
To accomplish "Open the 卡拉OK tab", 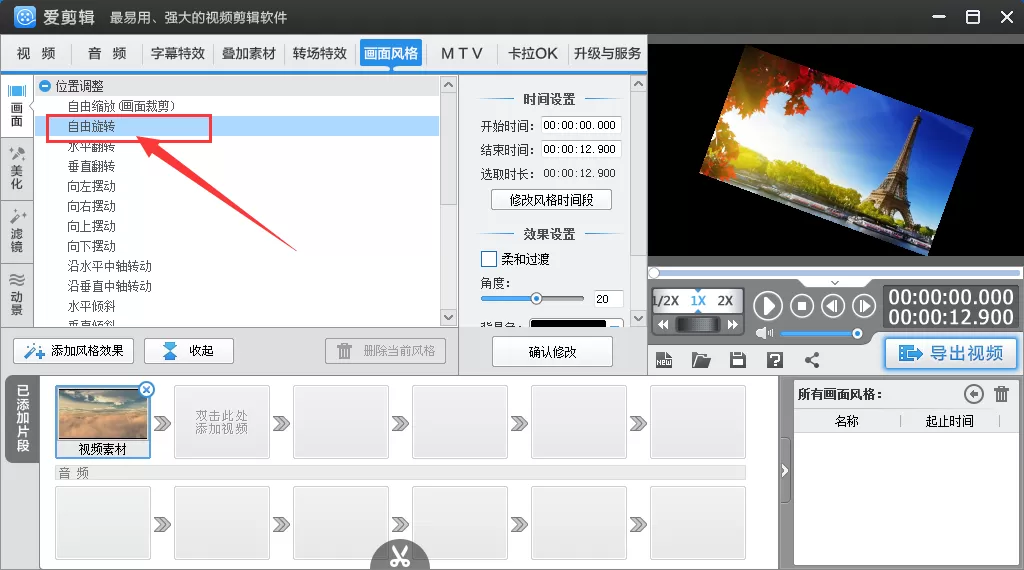I will coord(533,54).
